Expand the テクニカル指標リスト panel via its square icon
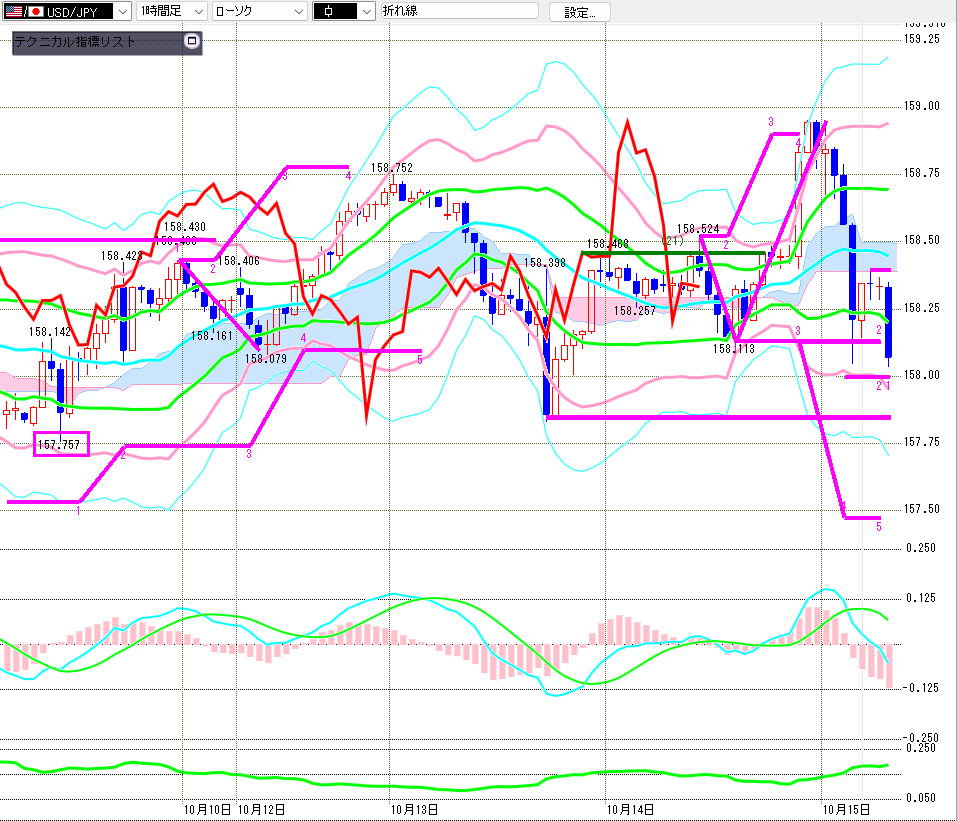The height and width of the screenshot is (821, 957). click(x=192, y=42)
